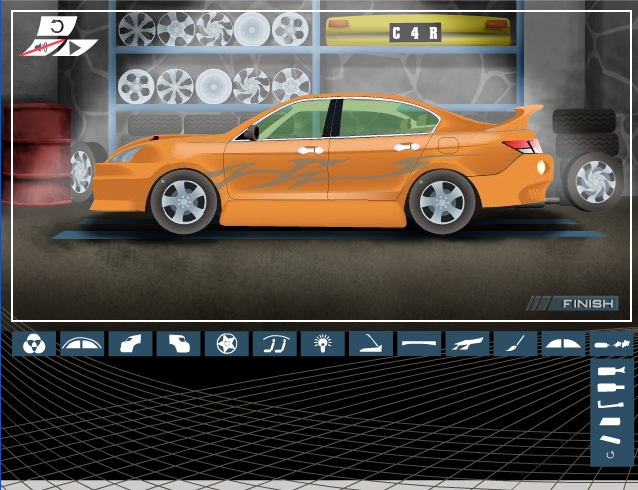Choose the front bumper part icon
Image resolution: width=638 pixels, height=490 pixels.
tap(130, 344)
